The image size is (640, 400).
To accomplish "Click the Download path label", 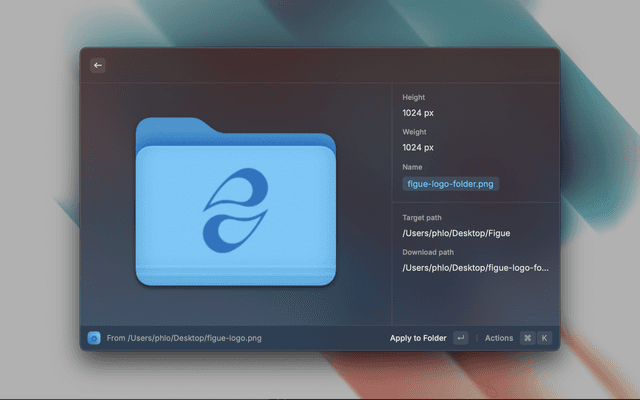I will (x=428, y=252).
